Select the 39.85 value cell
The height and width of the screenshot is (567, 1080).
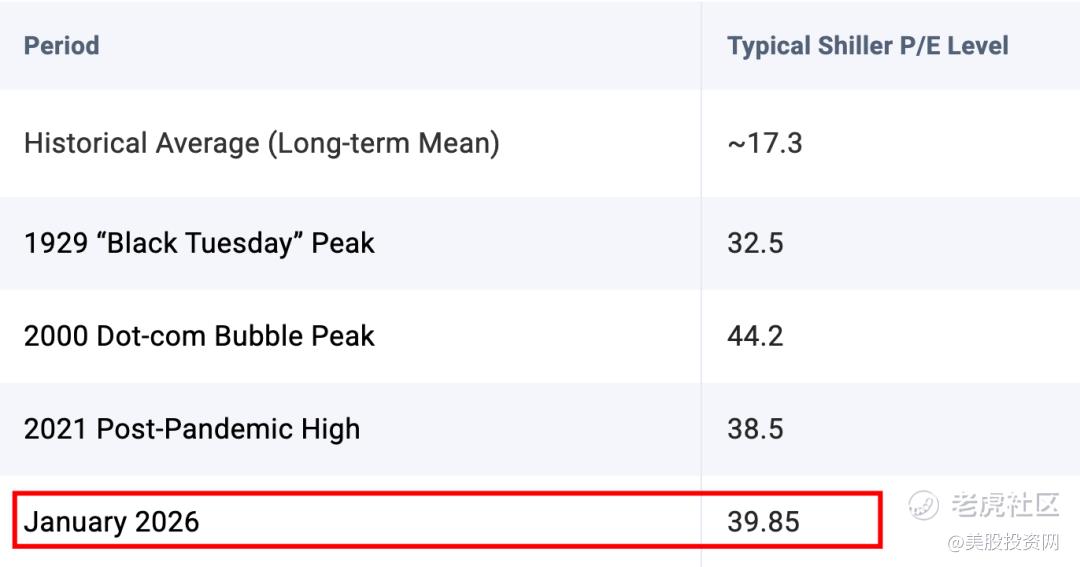(x=763, y=522)
